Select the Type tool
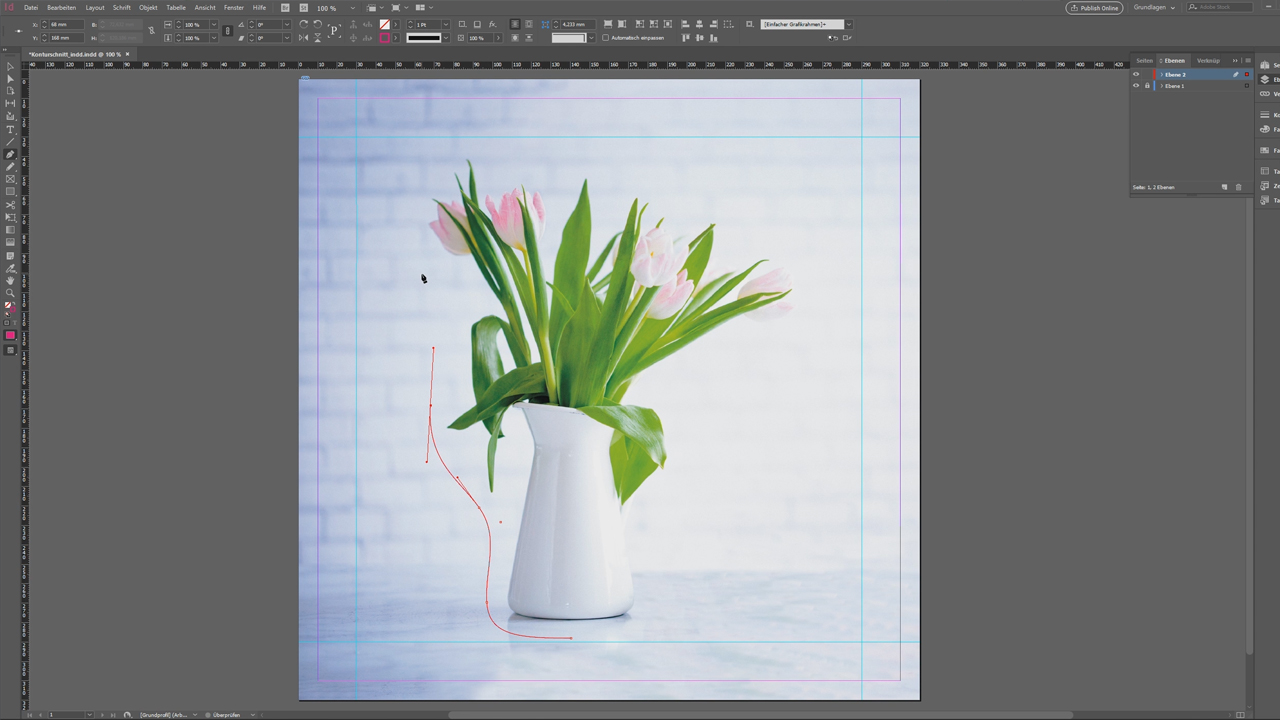1280x720 pixels. [11, 129]
